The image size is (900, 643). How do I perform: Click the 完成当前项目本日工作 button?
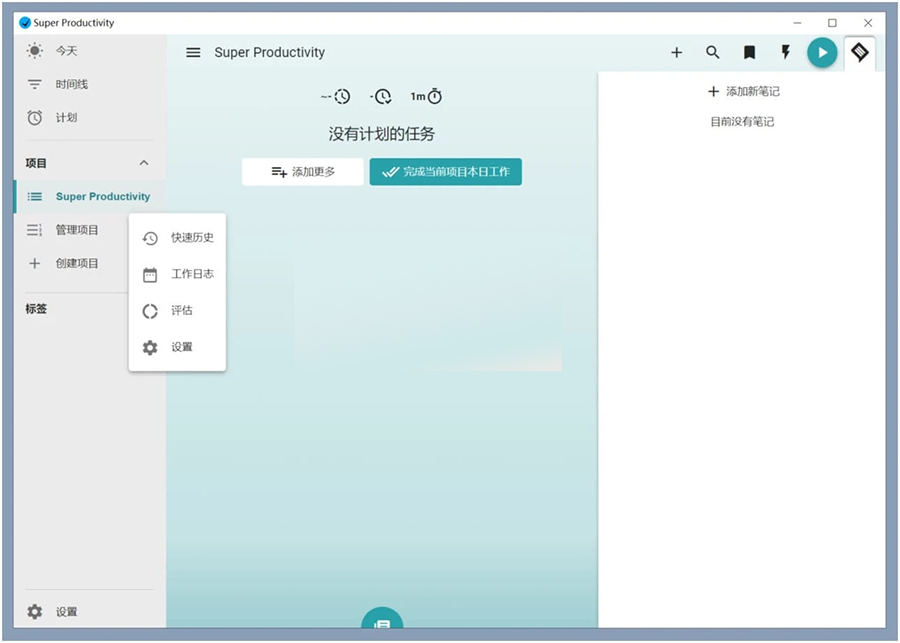tap(446, 172)
